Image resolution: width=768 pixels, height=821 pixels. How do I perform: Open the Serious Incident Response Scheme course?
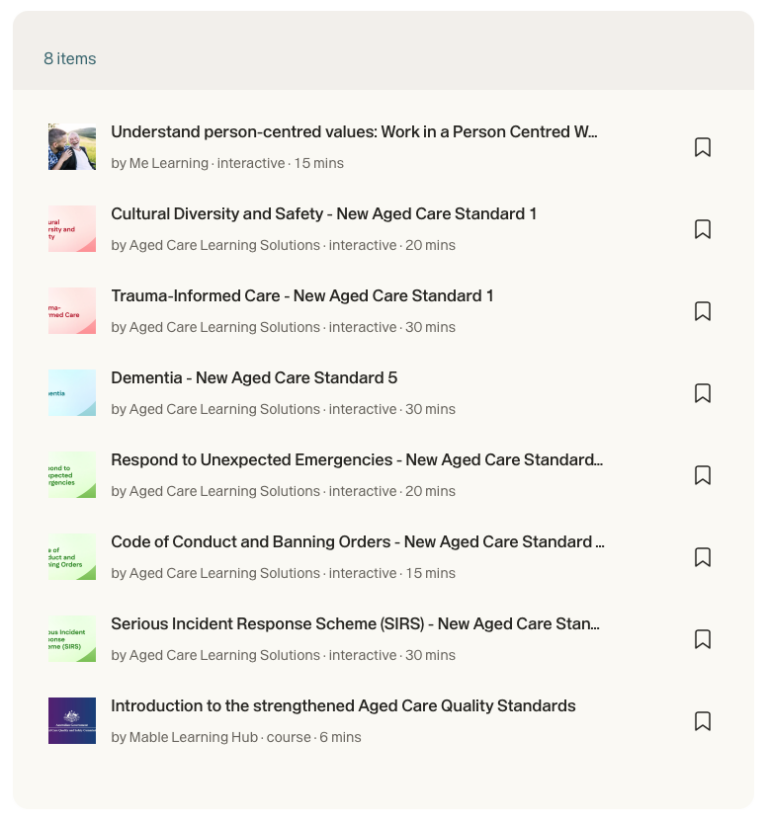point(356,623)
